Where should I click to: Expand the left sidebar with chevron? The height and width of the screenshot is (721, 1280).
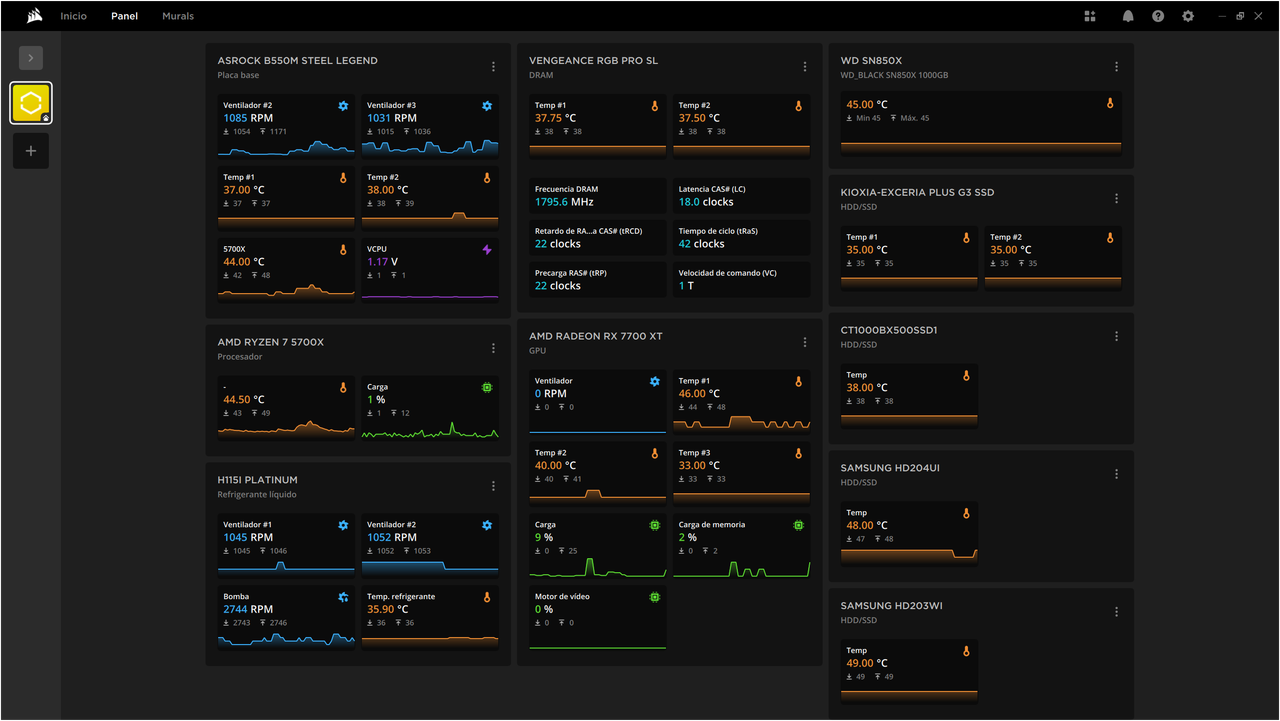pyautogui.click(x=31, y=58)
